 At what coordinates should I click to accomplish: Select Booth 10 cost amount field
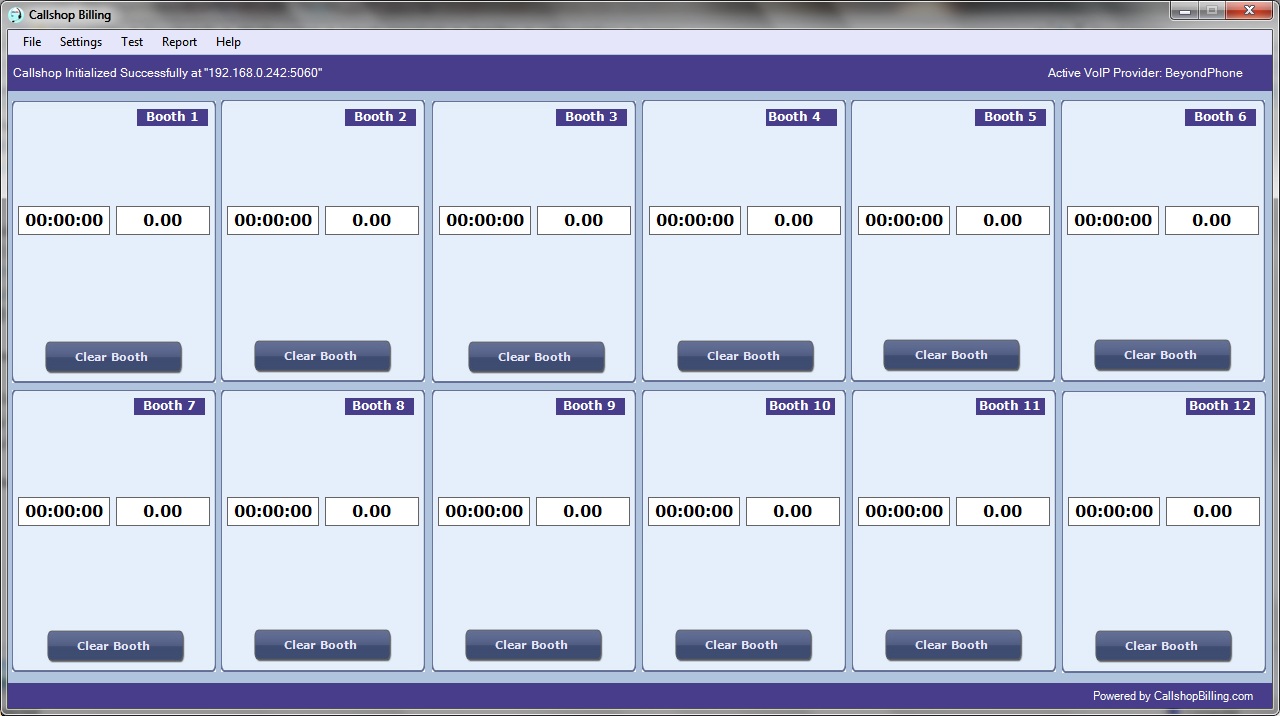pyautogui.click(x=793, y=511)
